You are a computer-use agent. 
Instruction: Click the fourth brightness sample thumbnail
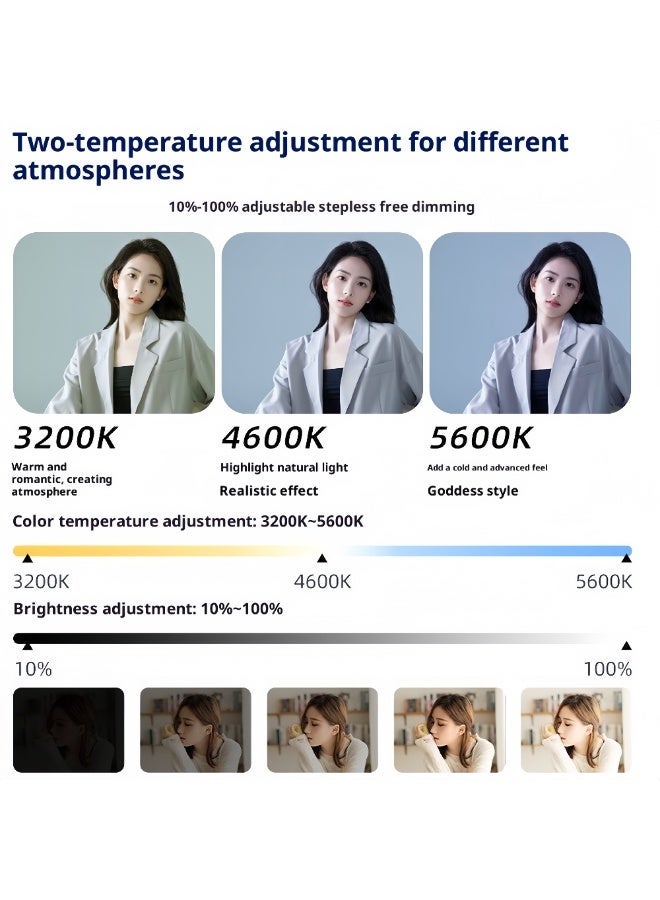click(x=449, y=730)
